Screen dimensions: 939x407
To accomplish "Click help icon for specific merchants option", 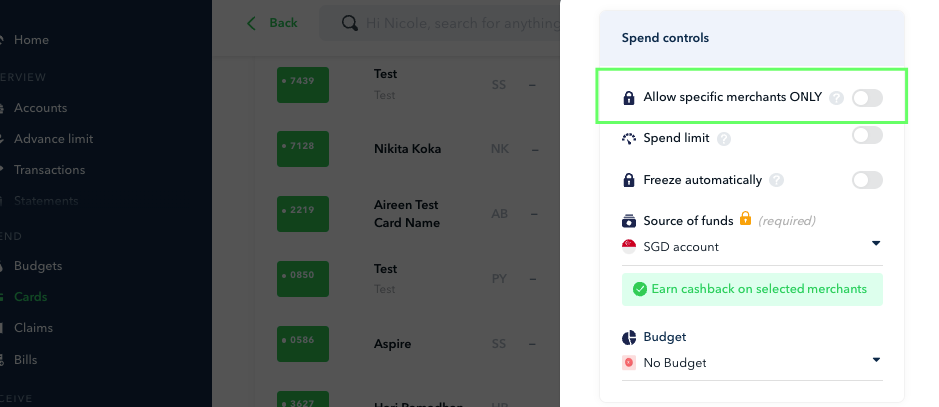I will [x=836, y=98].
